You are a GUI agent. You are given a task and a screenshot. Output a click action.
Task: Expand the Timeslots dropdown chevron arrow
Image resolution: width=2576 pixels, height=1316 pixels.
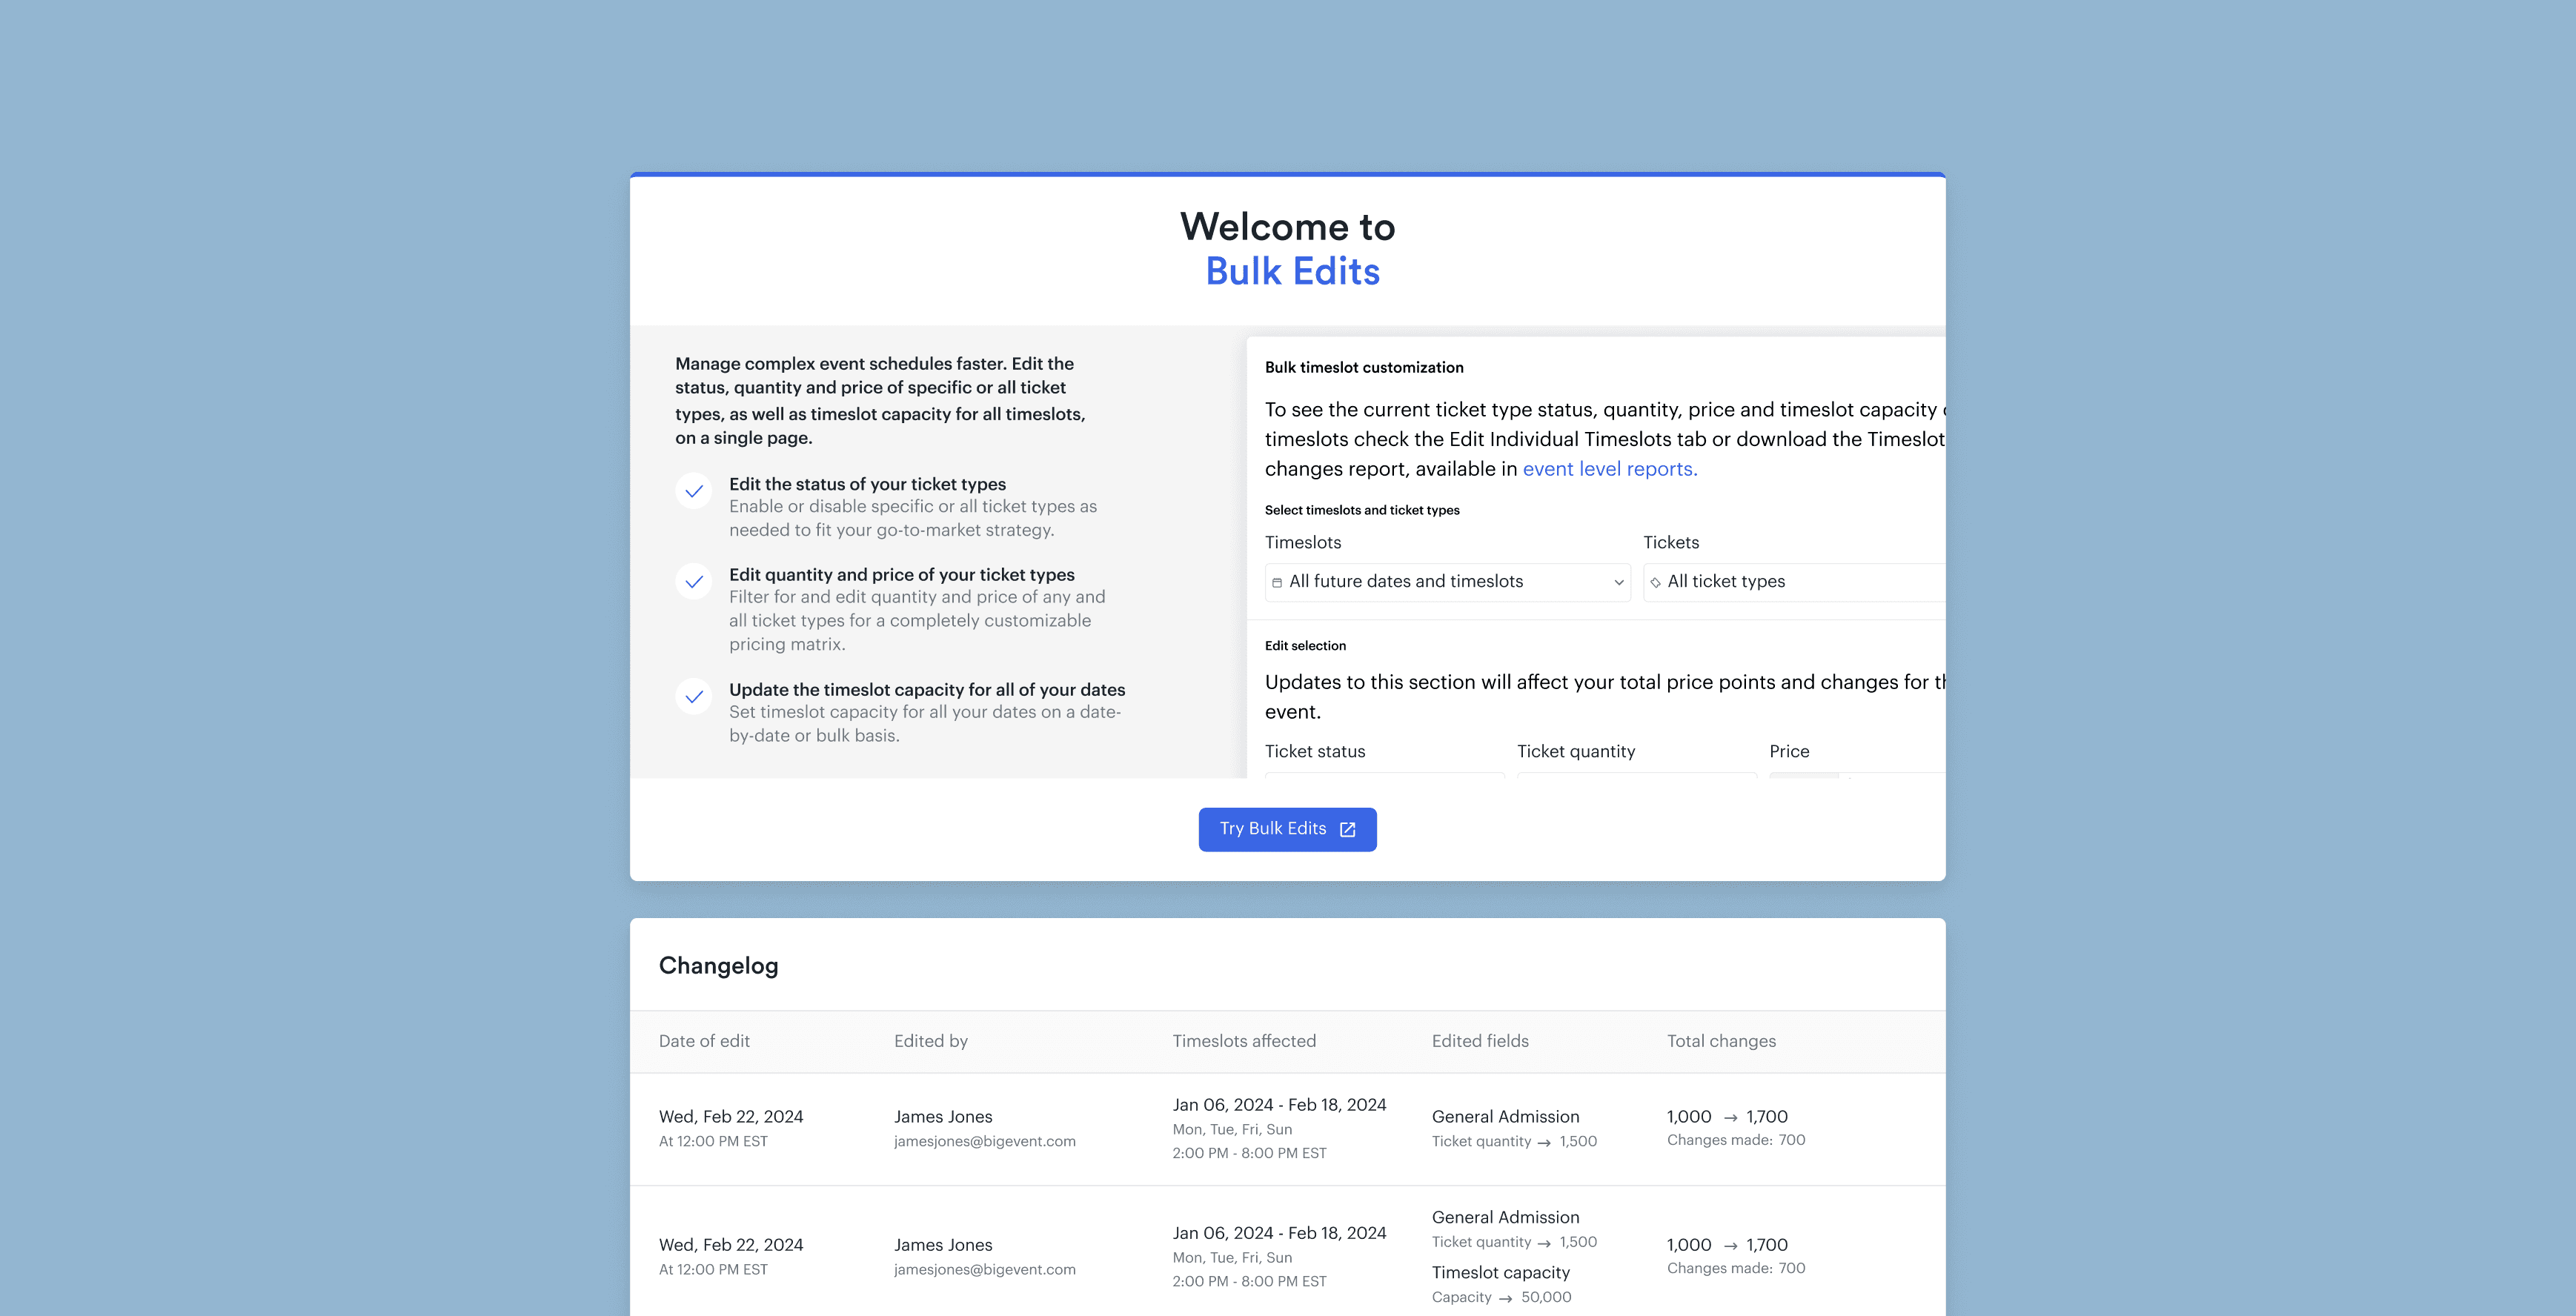tap(1618, 583)
